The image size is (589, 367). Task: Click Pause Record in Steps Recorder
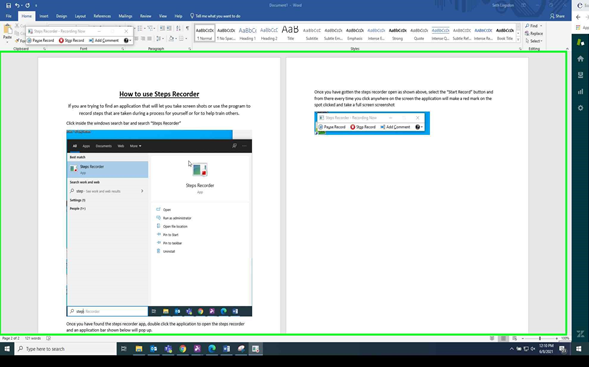point(41,40)
